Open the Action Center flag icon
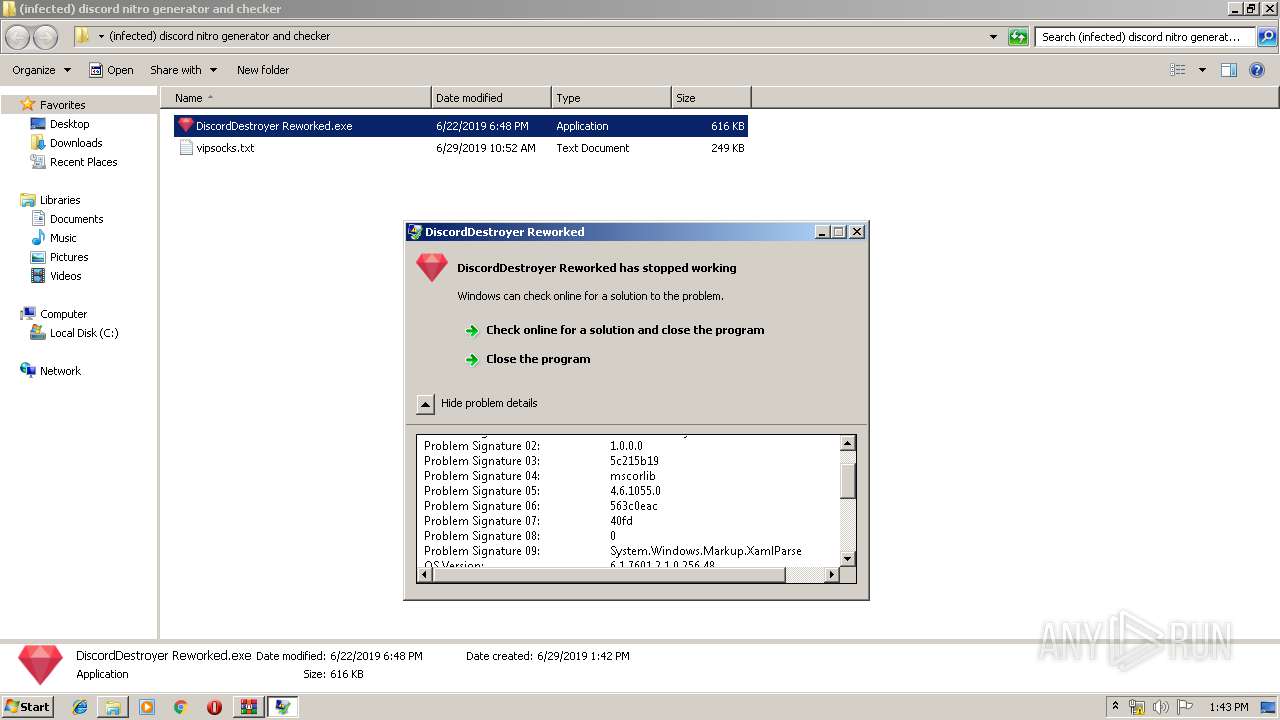This screenshot has height=720, width=1280. pos(1183,707)
